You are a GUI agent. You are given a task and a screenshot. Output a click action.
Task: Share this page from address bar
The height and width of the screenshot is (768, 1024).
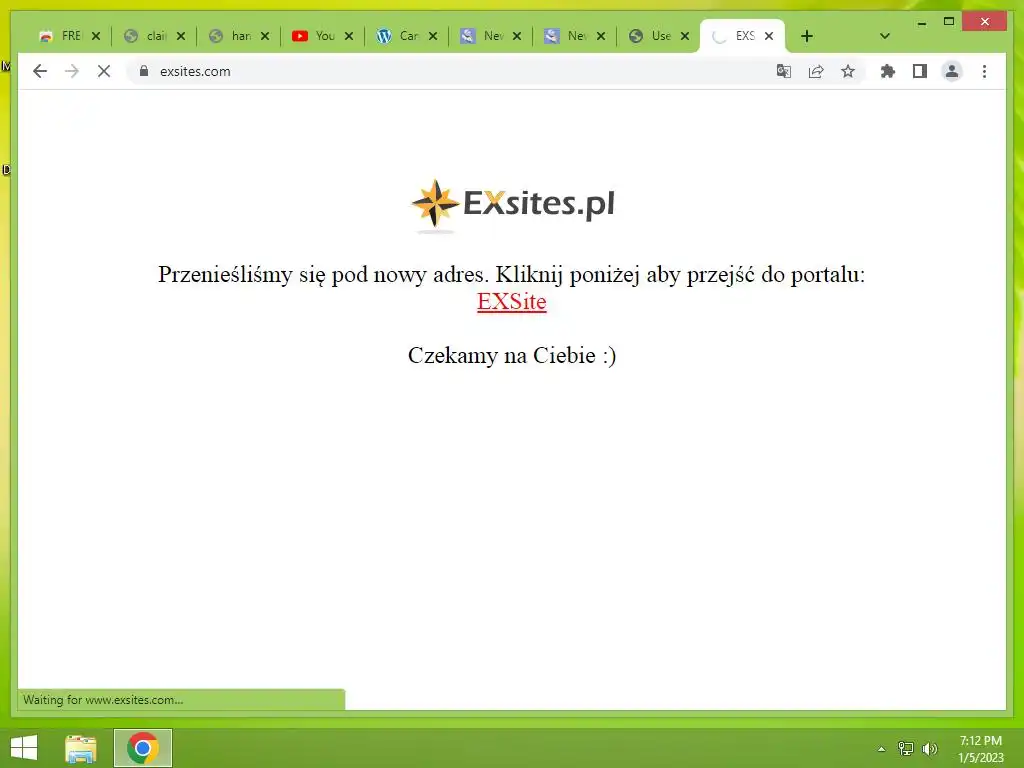coord(816,71)
